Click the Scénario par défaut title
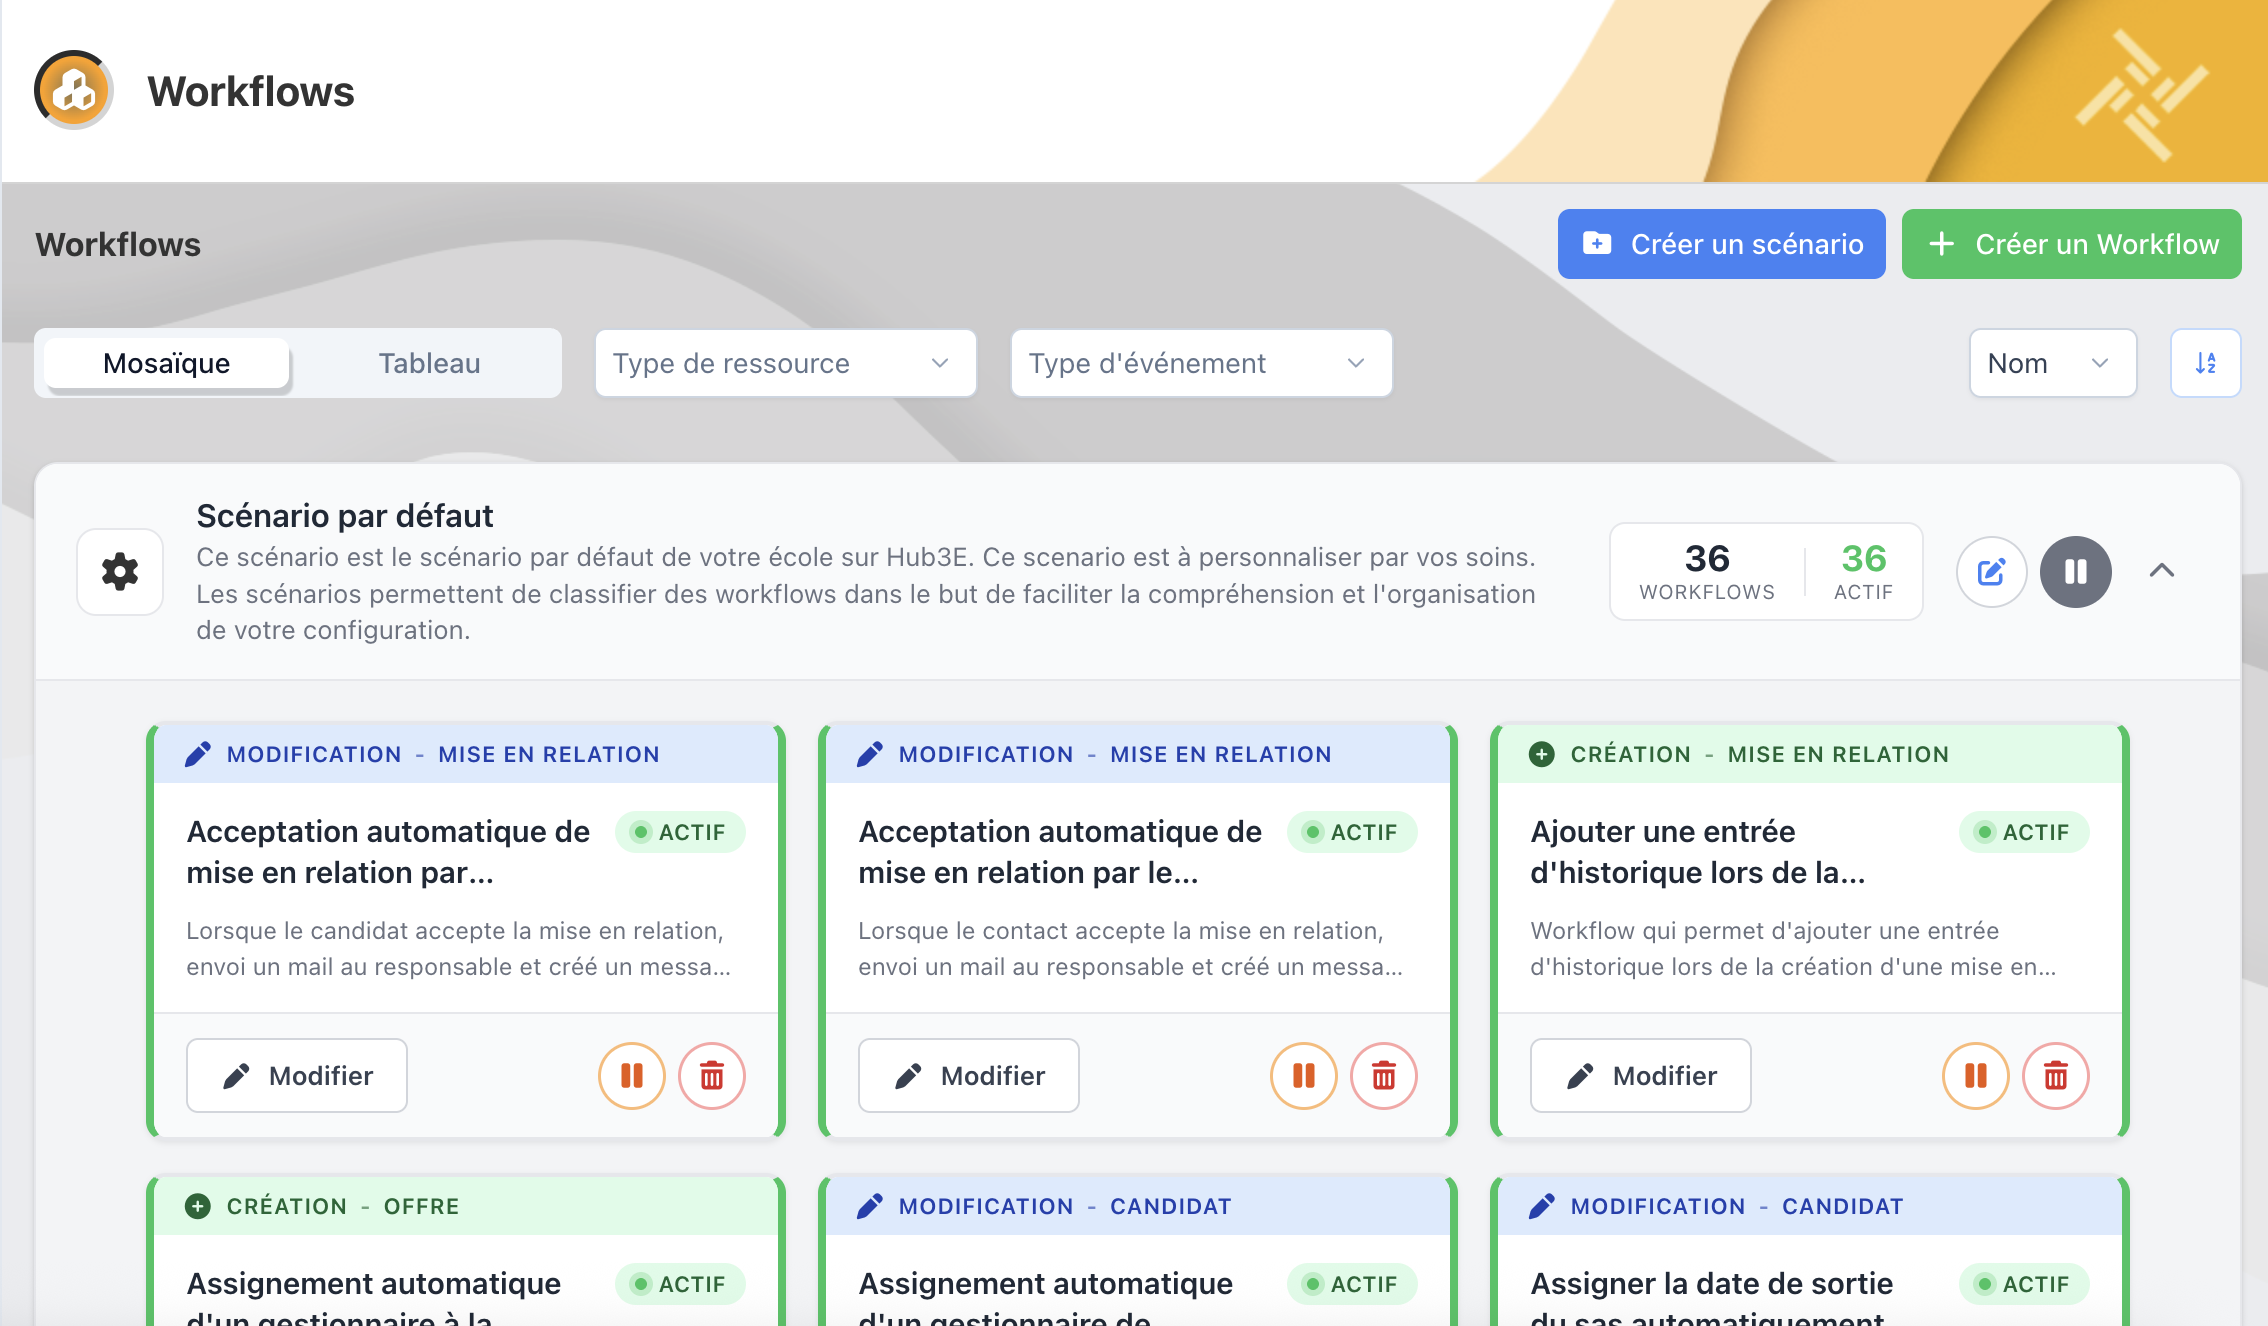 click(x=344, y=516)
